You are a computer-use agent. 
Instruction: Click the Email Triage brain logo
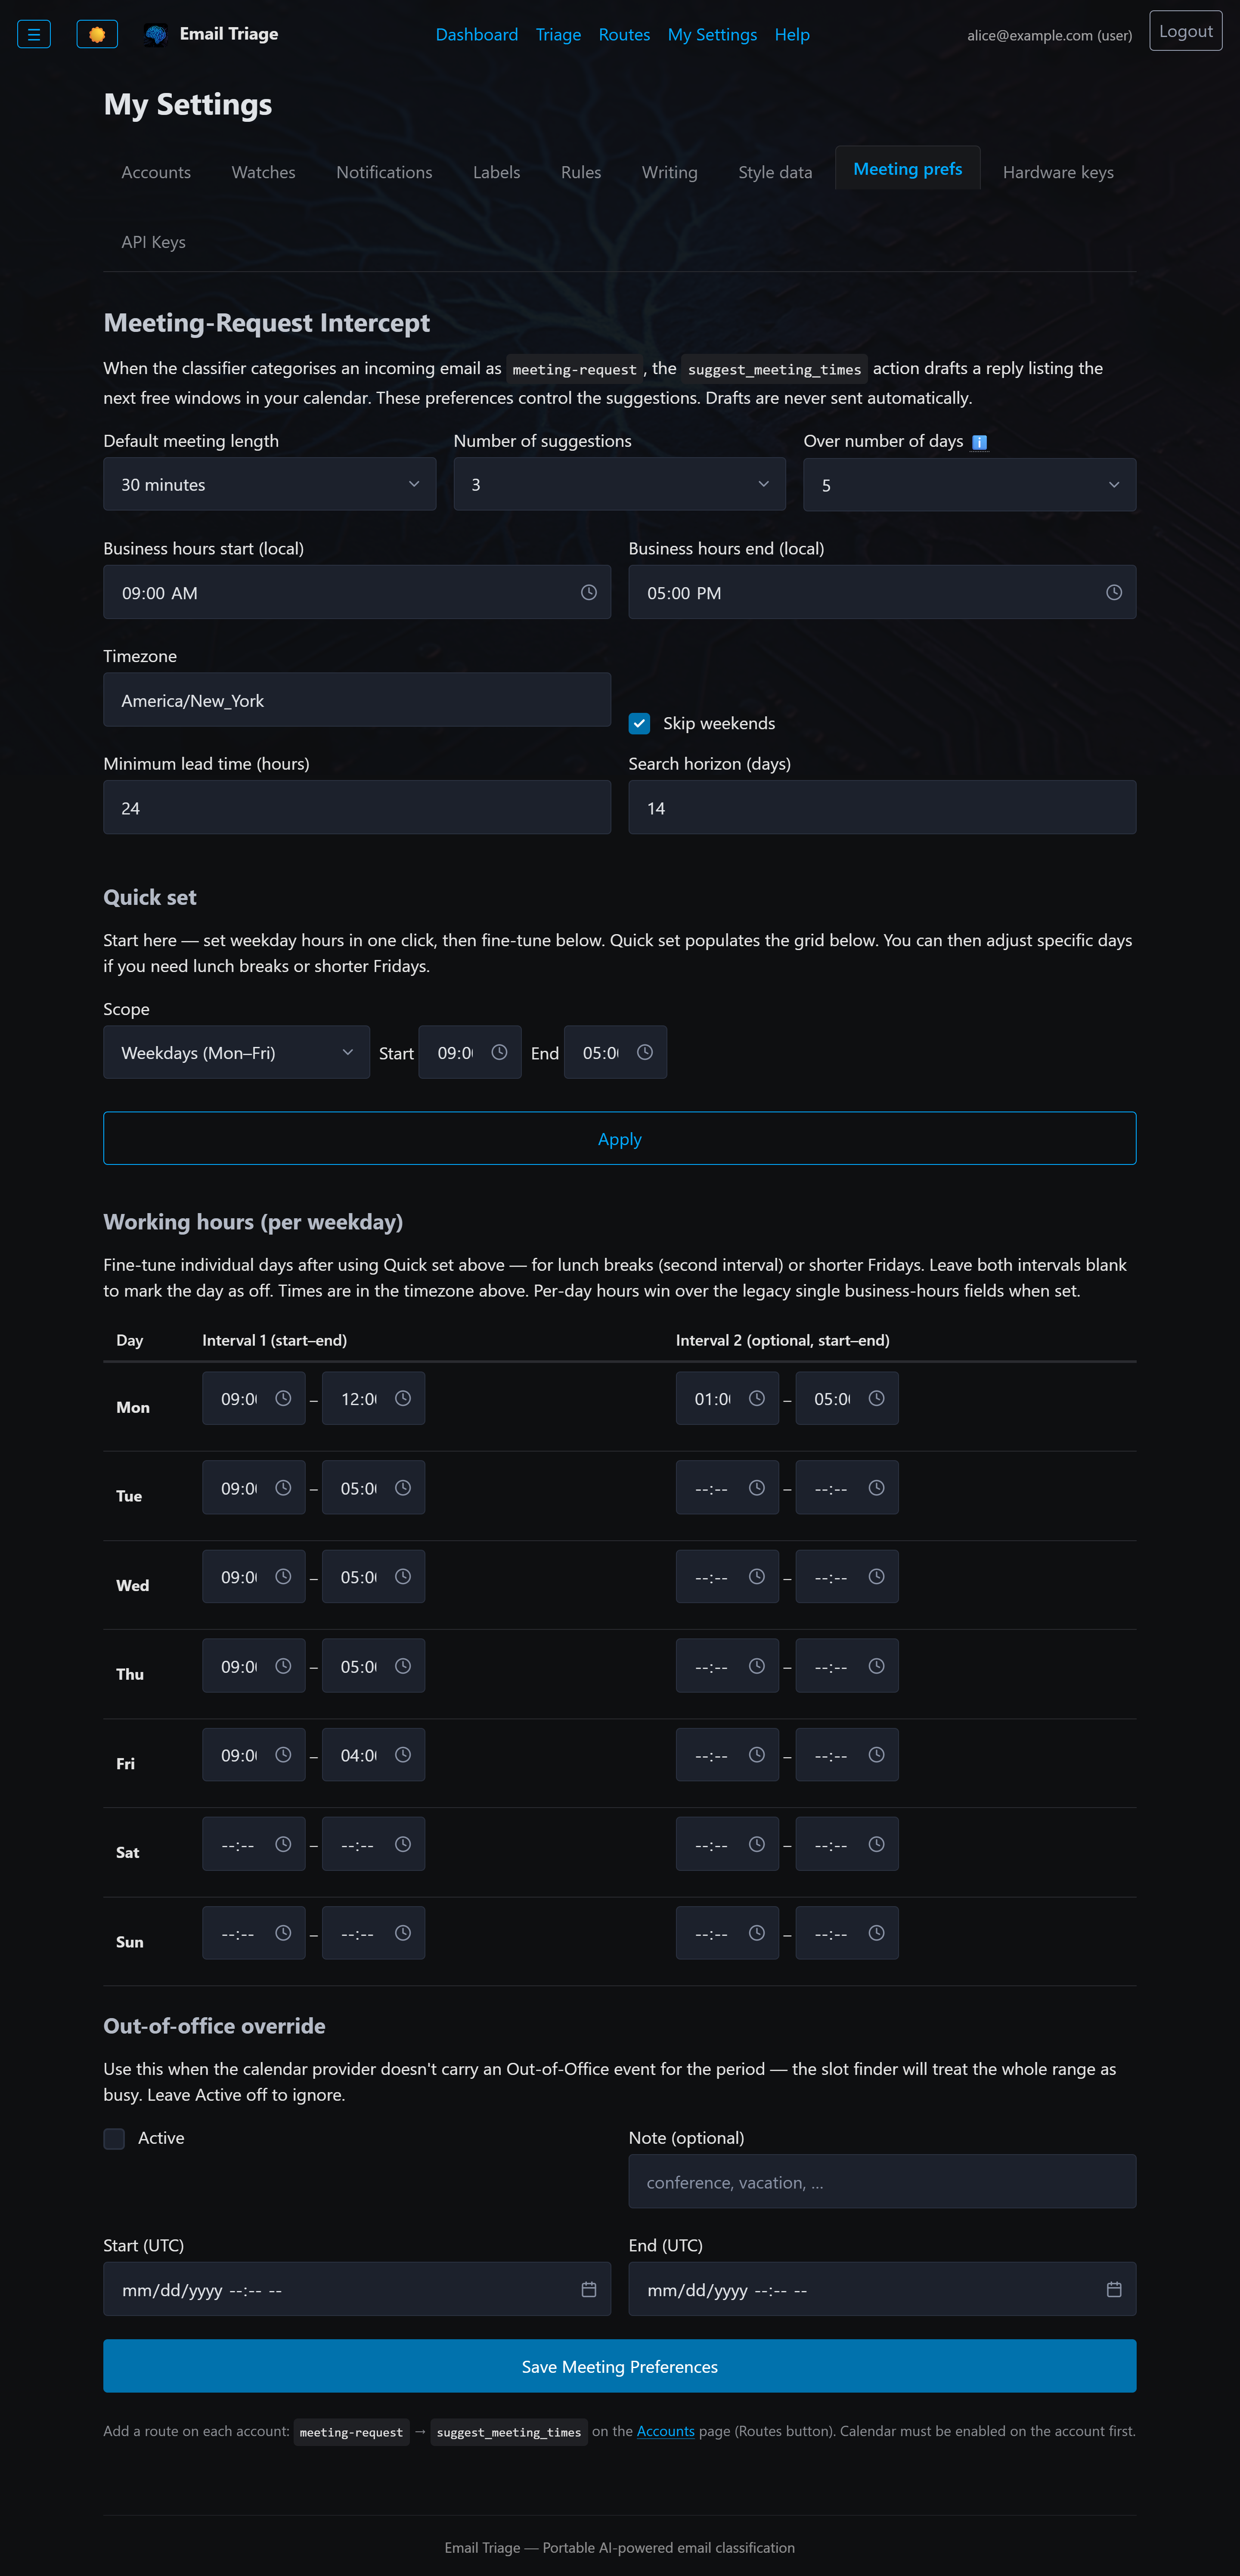tap(156, 34)
